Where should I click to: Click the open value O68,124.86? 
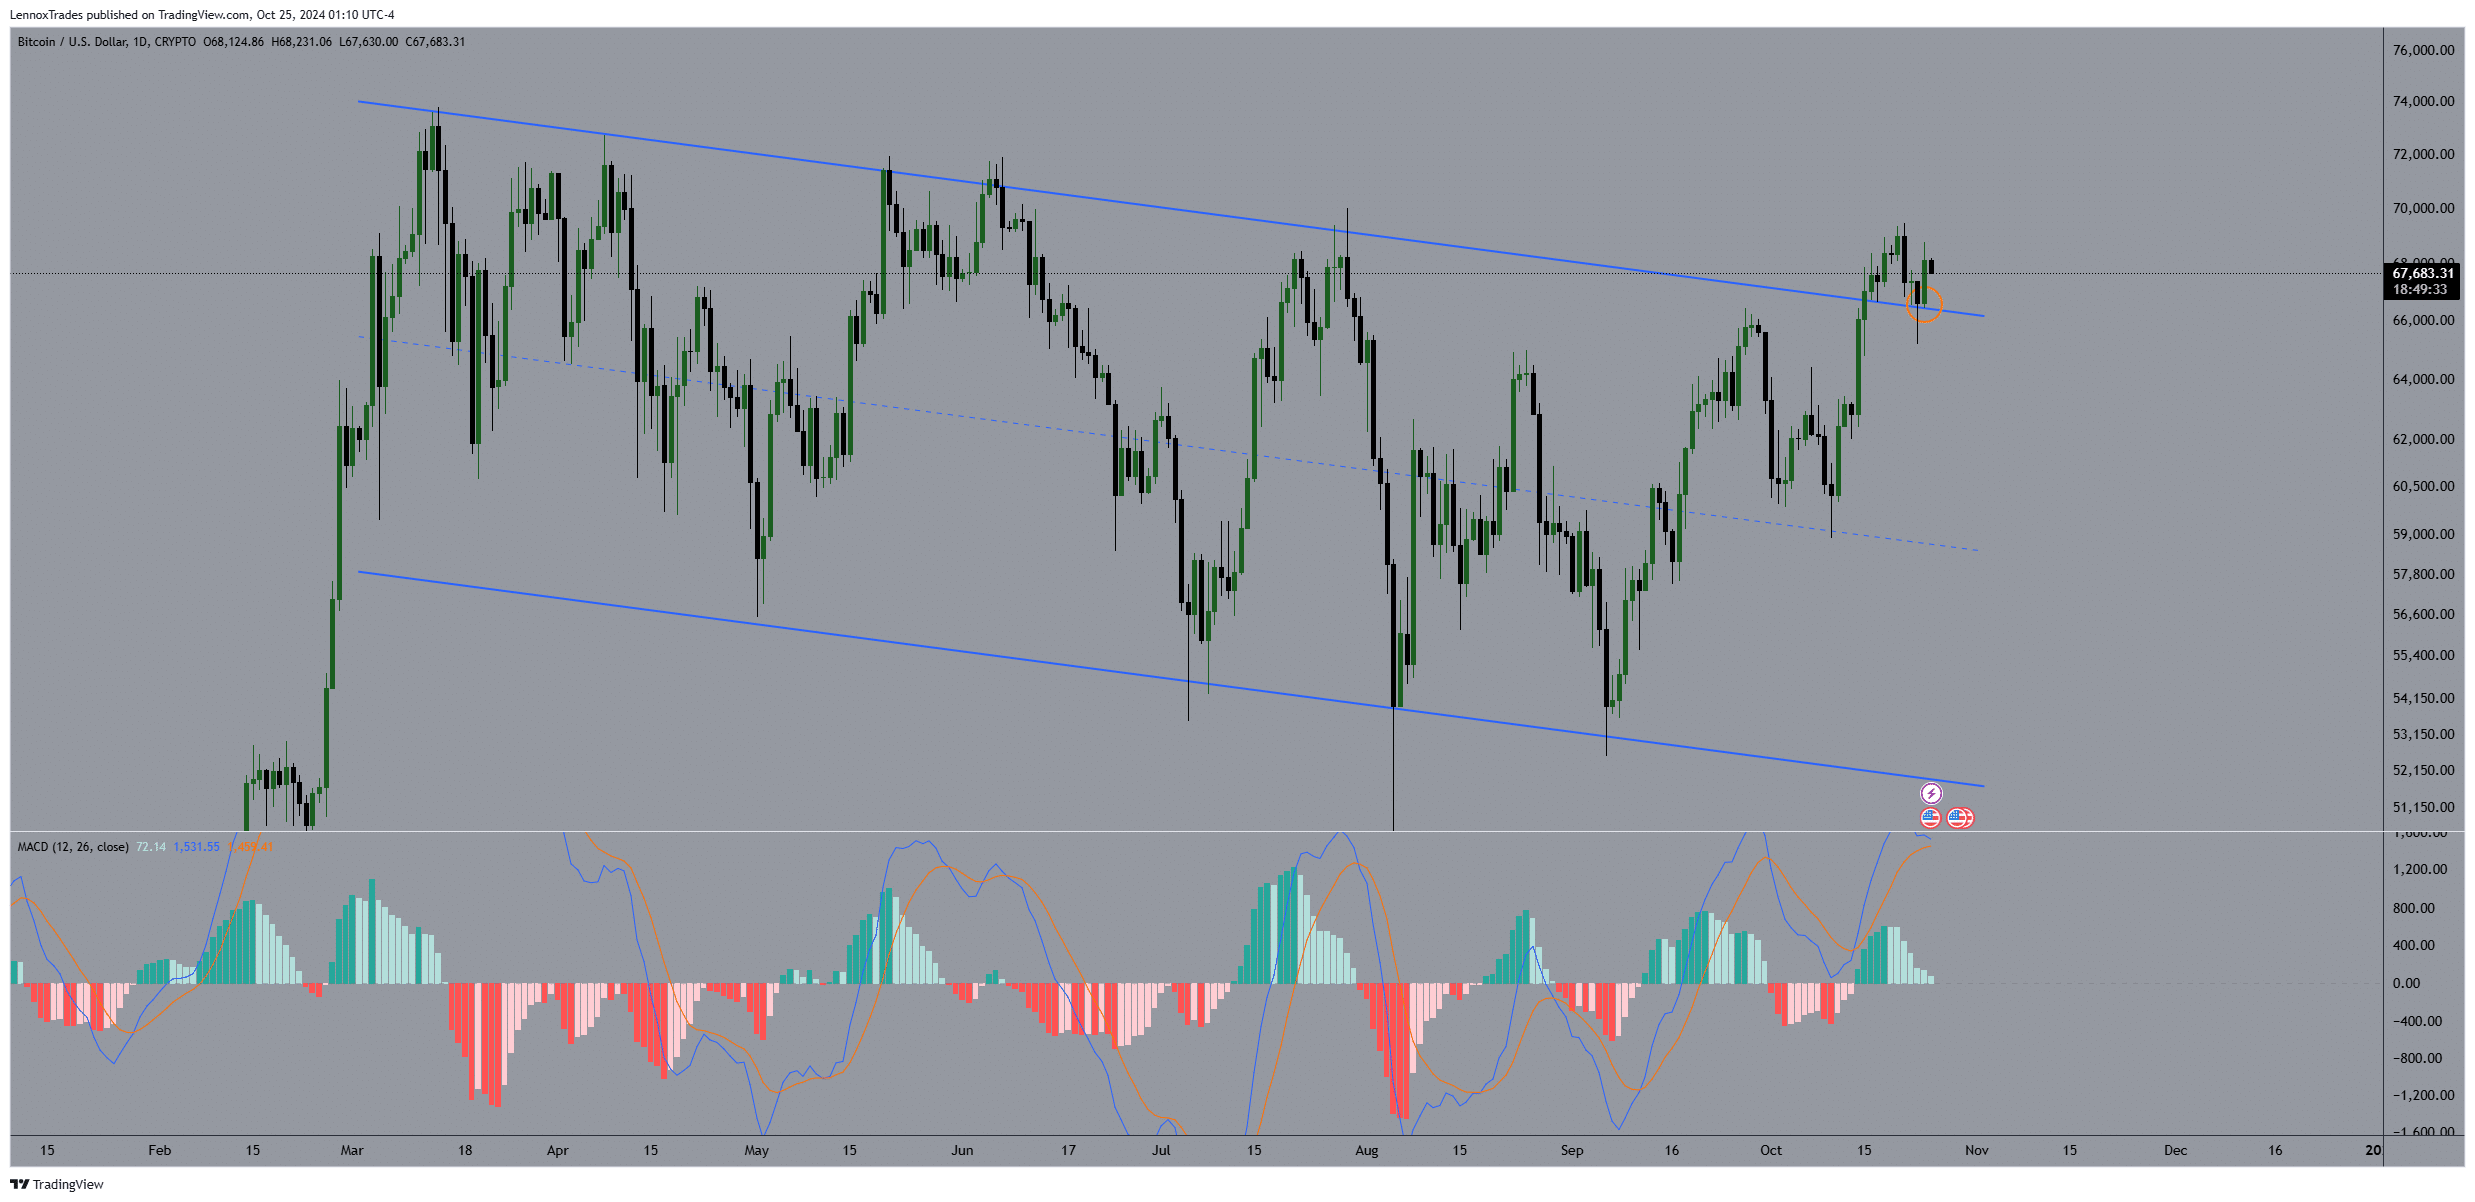pos(233,42)
